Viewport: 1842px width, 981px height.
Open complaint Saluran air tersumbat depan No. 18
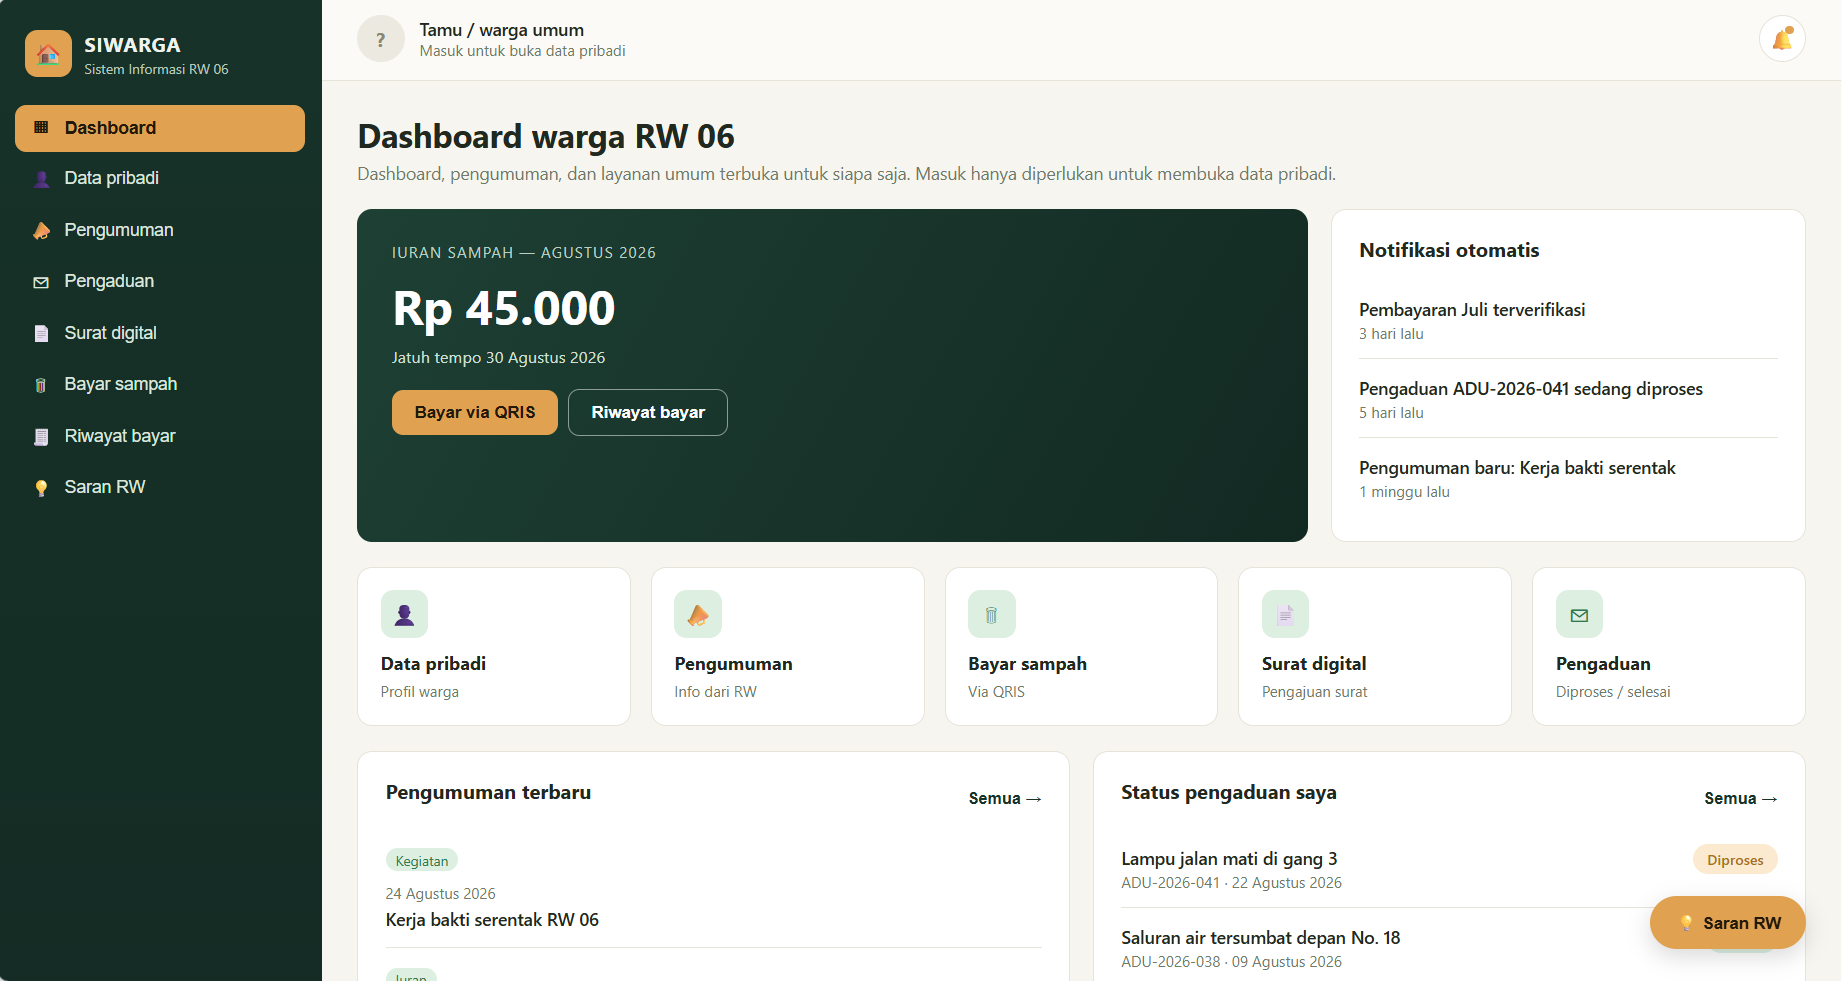(1260, 938)
